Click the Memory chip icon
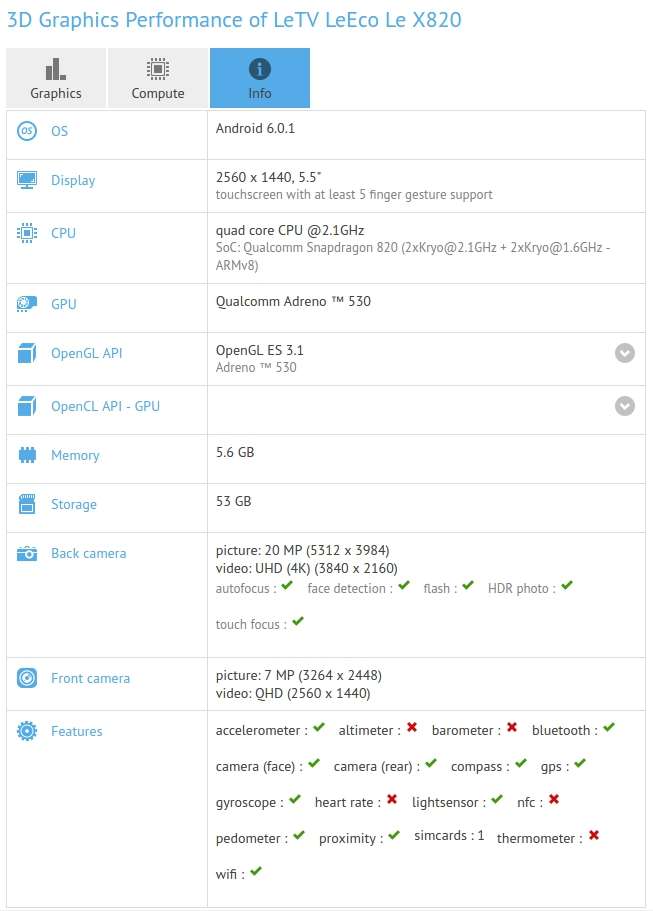The width and height of the screenshot is (653, 911). click(x=27, y=455)
